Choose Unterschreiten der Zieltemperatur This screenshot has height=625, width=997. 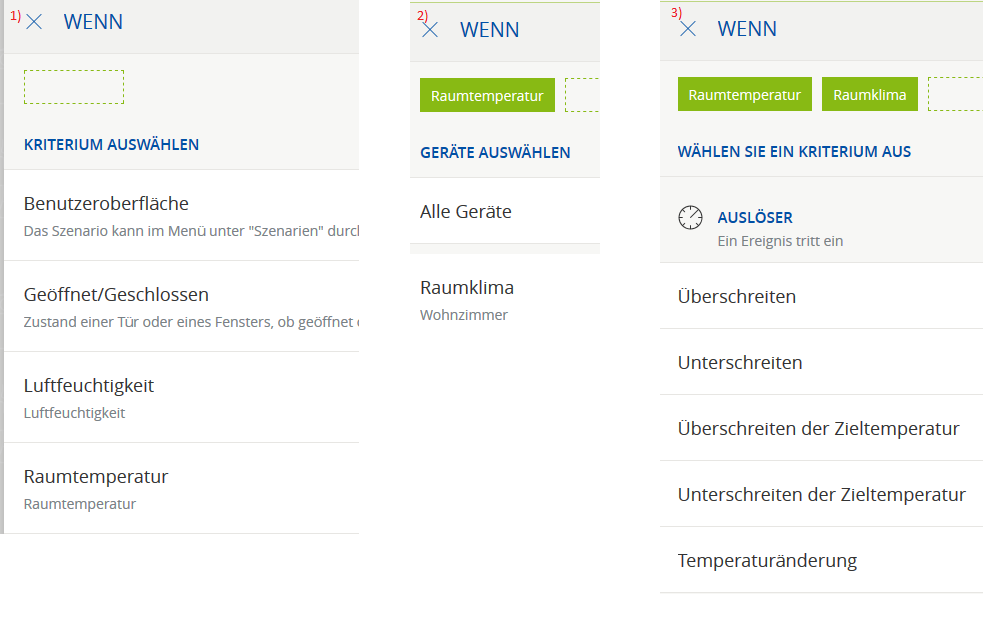(x=821, y=495)
